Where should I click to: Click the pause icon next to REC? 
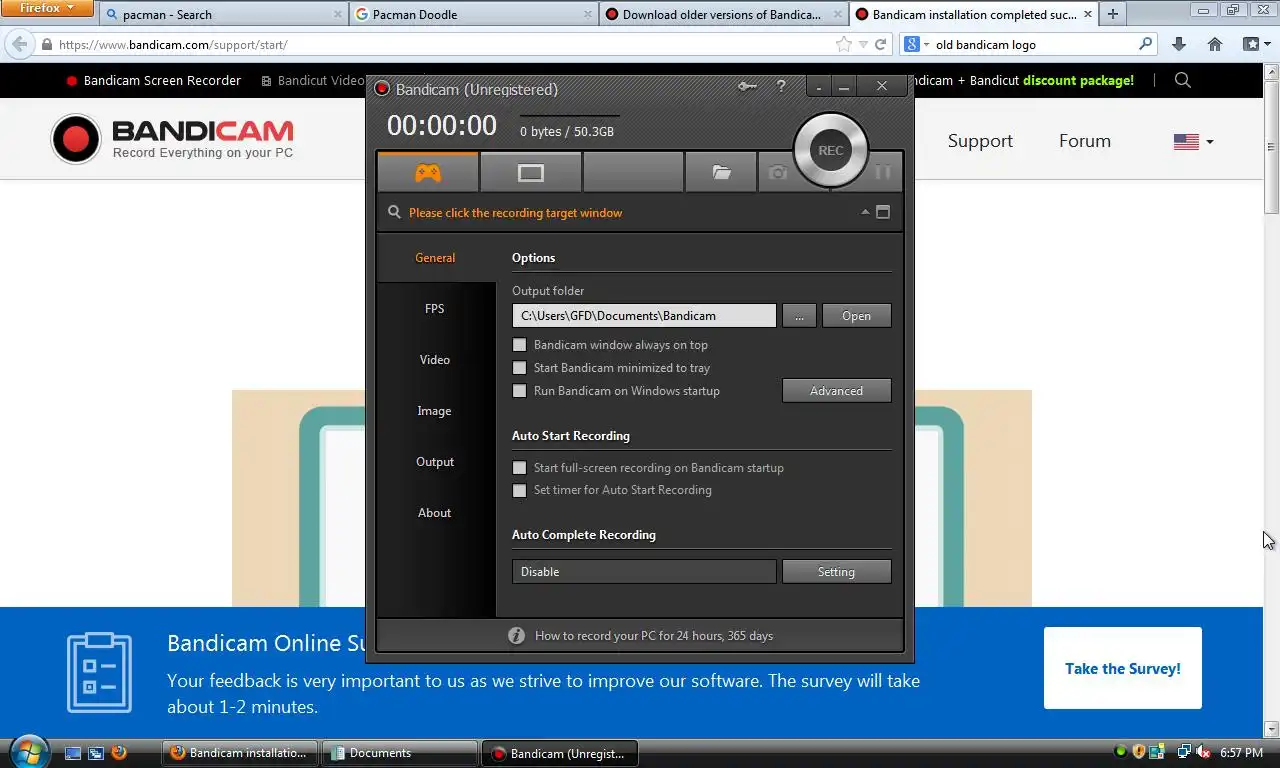(882, 172)
